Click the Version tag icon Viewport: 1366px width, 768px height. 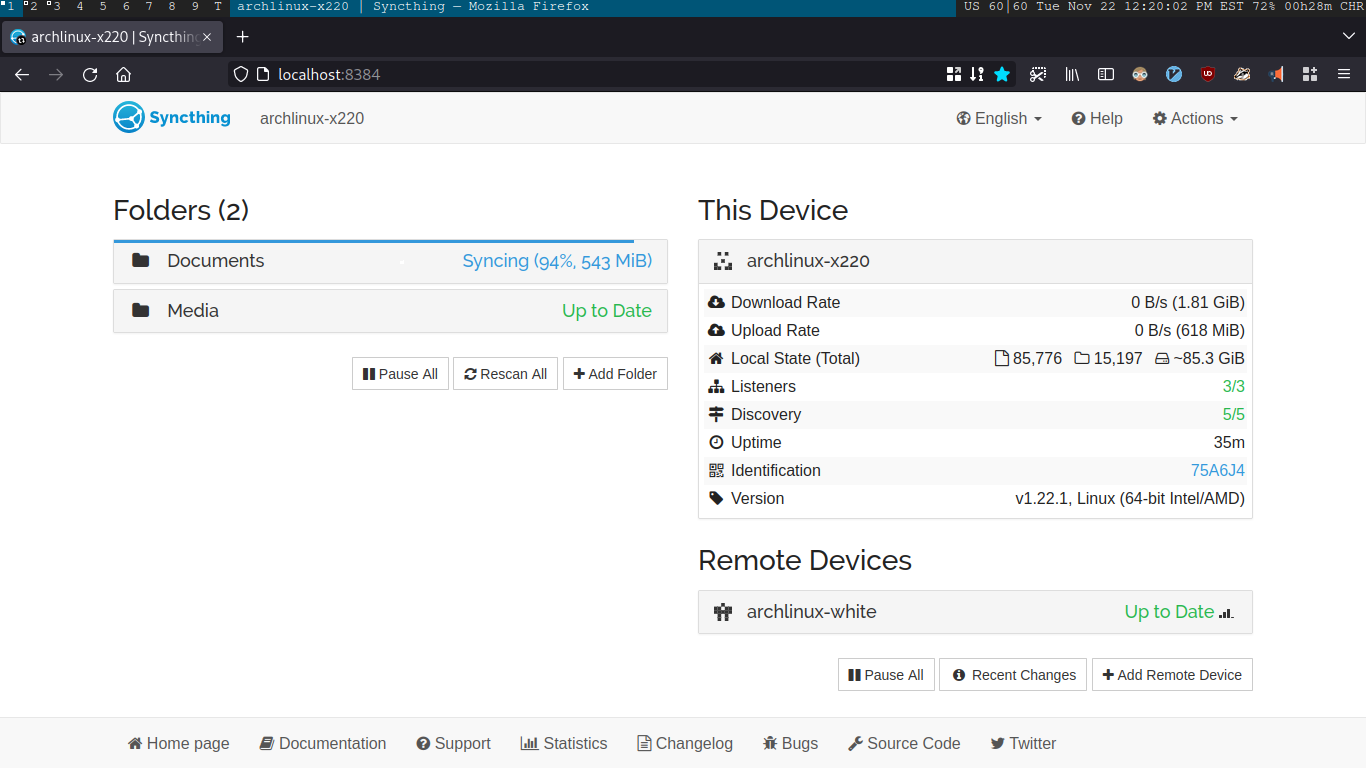(x=716, y=498)
